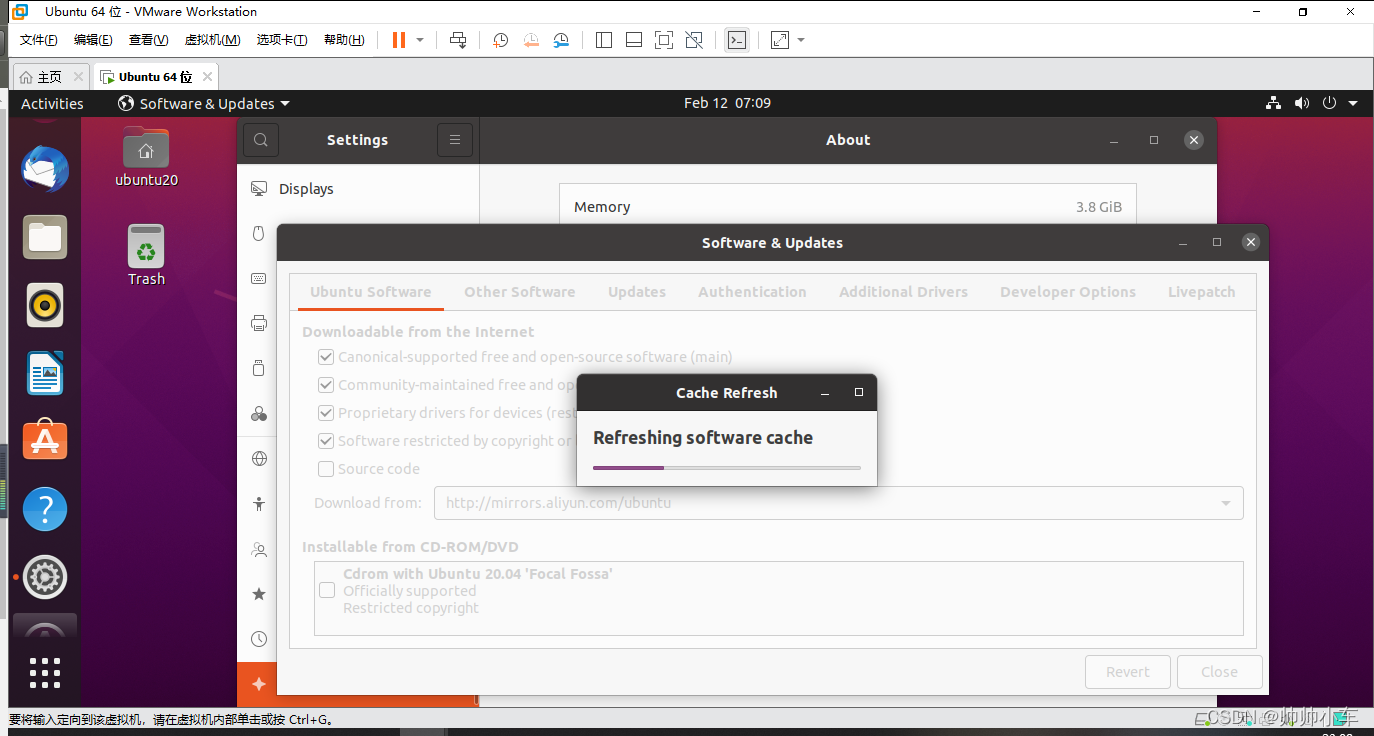
Task: Click the send Ctrl+Alt+Del toolbar icon
Action: [x=458, y=40]
